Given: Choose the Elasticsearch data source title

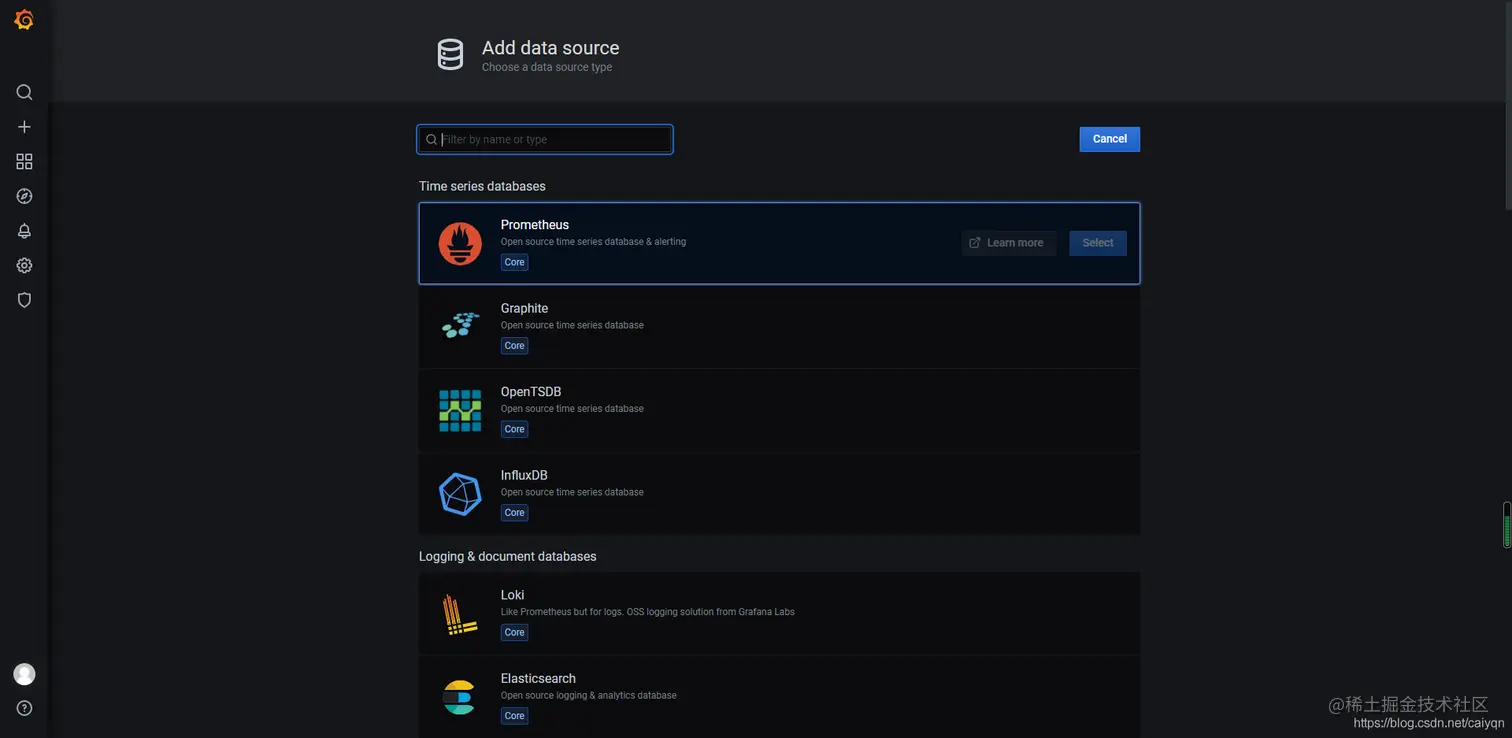Looking at the screenshot, I should pyautogui.click(x=538, y=678).
